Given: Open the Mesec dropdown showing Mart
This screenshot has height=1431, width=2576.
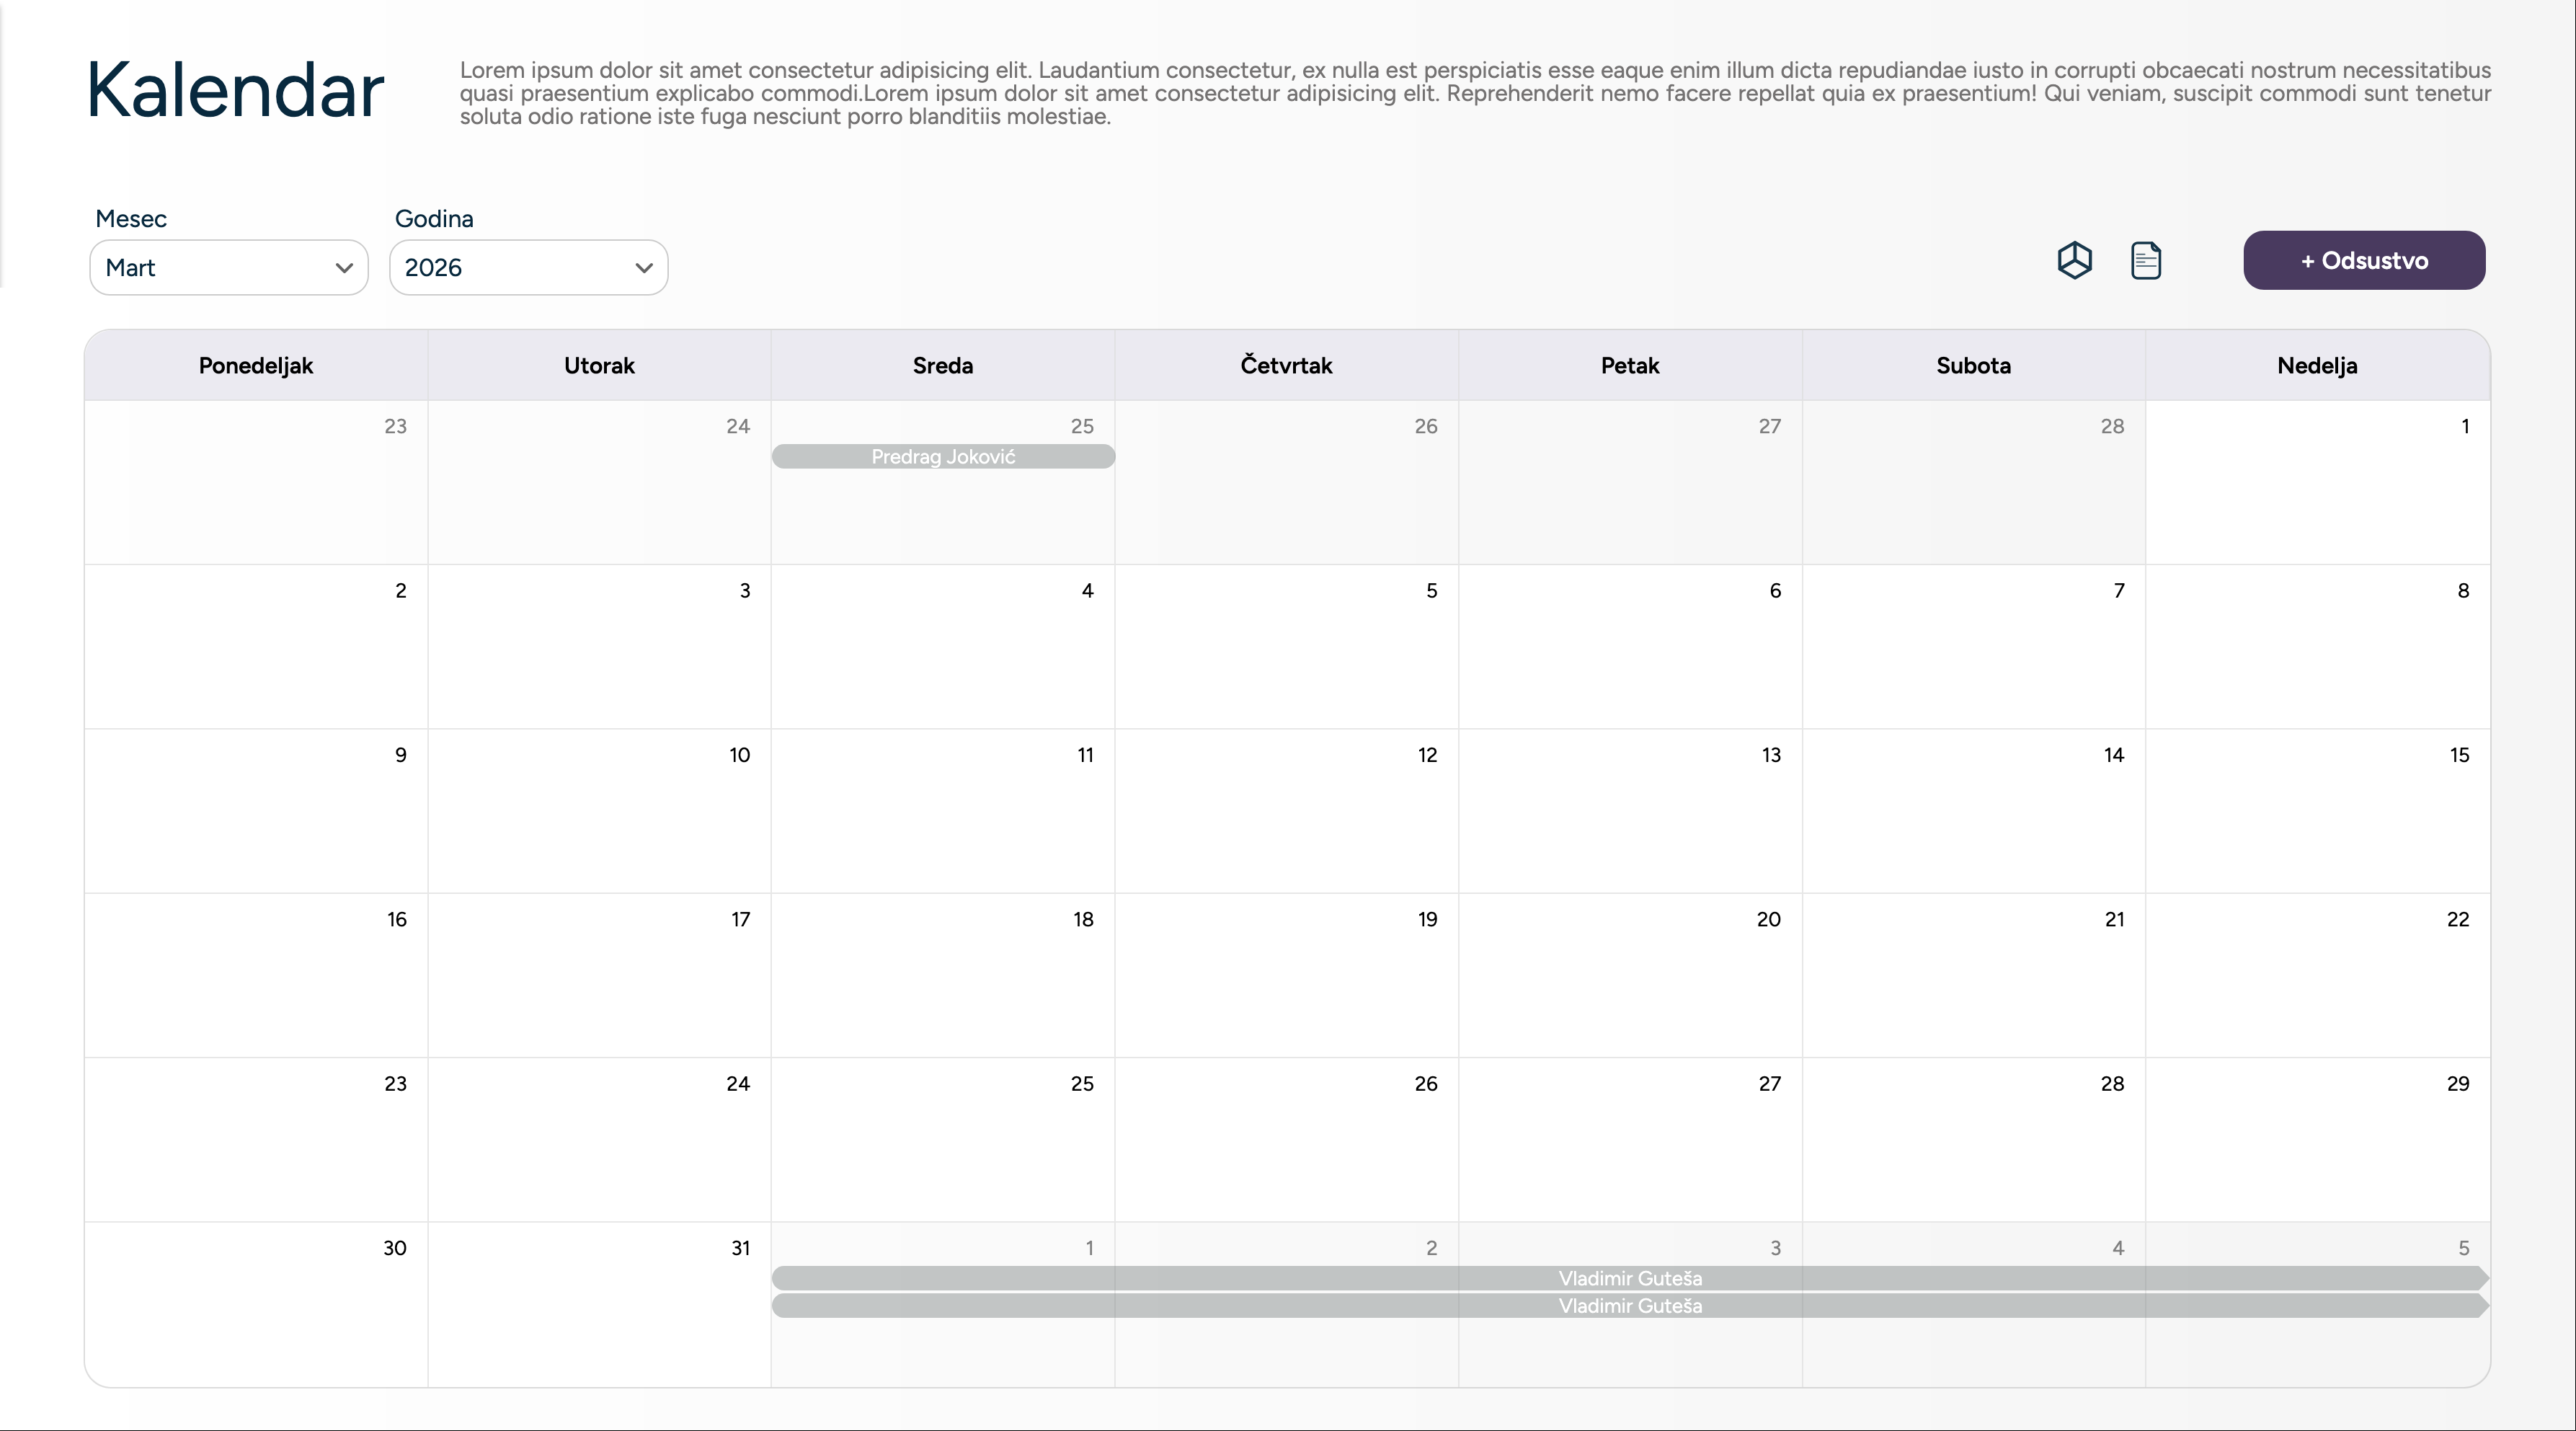Looking at the screenshot, I should [x=229, y=267].
